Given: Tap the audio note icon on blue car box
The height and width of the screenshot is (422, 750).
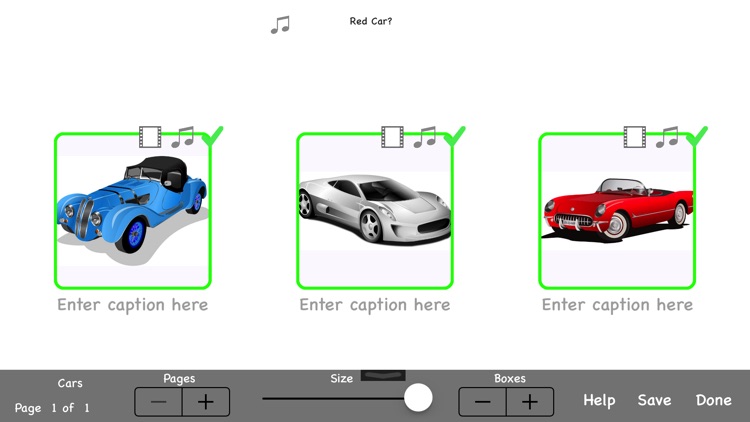Looking at the screenshot, I should [183, 137].
